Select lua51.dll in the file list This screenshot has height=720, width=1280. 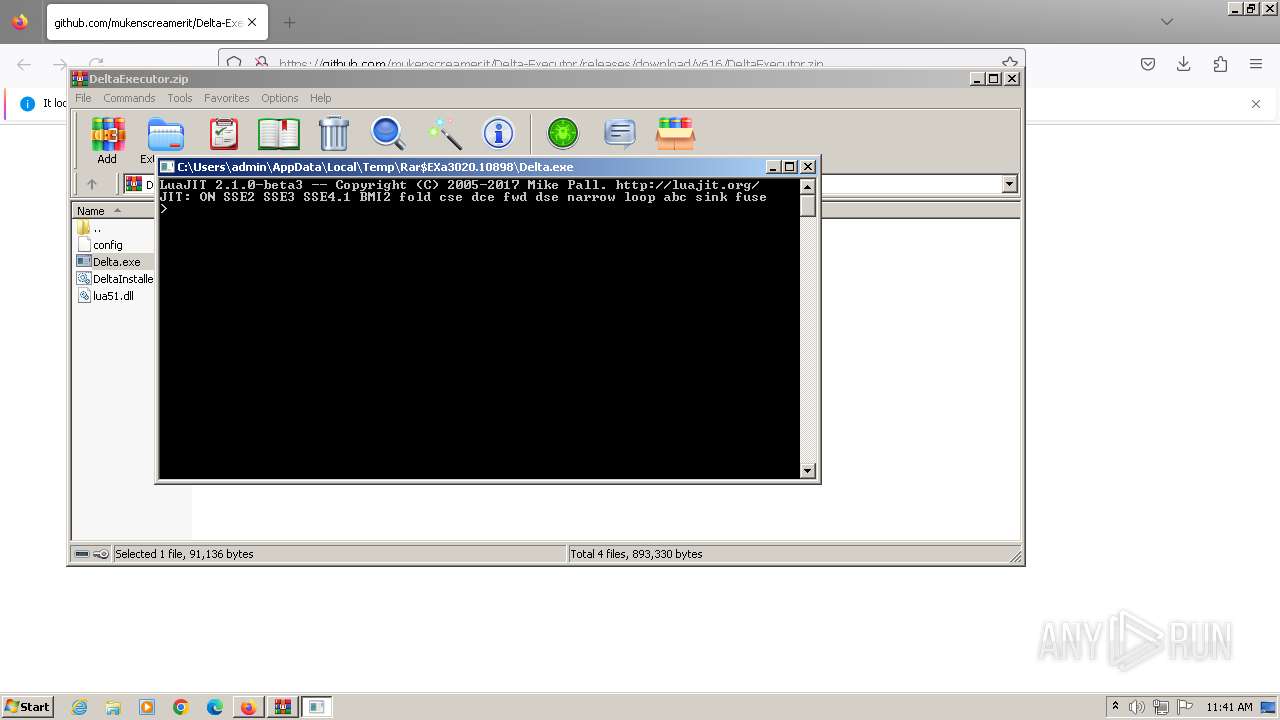(x=106, y=296)
